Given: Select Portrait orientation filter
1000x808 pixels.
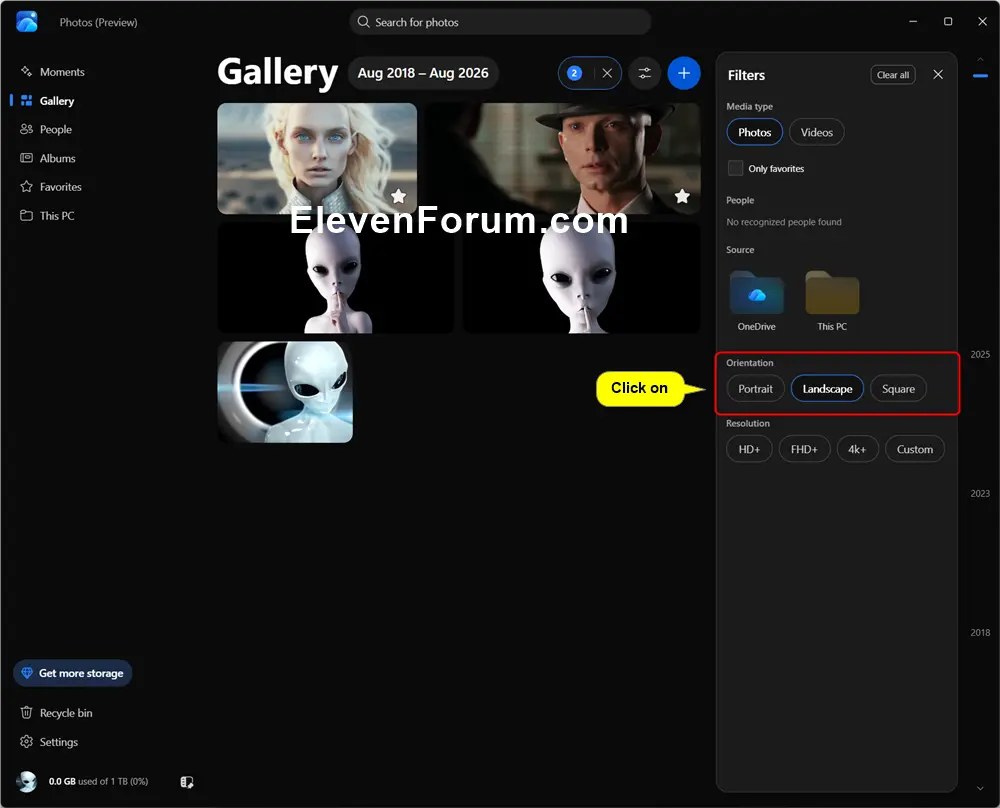Looking at the screenshot, I should (x=755, y=388).
